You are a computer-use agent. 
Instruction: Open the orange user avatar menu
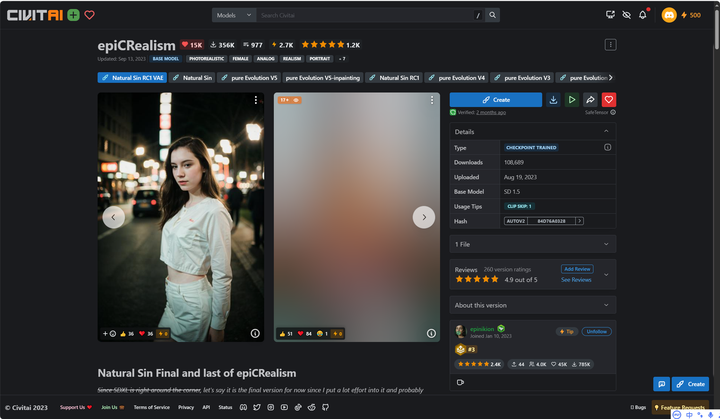(669, 15)
